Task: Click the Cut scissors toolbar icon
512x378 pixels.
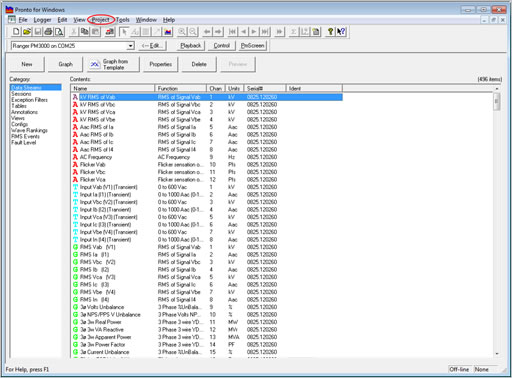Action: 74,32
